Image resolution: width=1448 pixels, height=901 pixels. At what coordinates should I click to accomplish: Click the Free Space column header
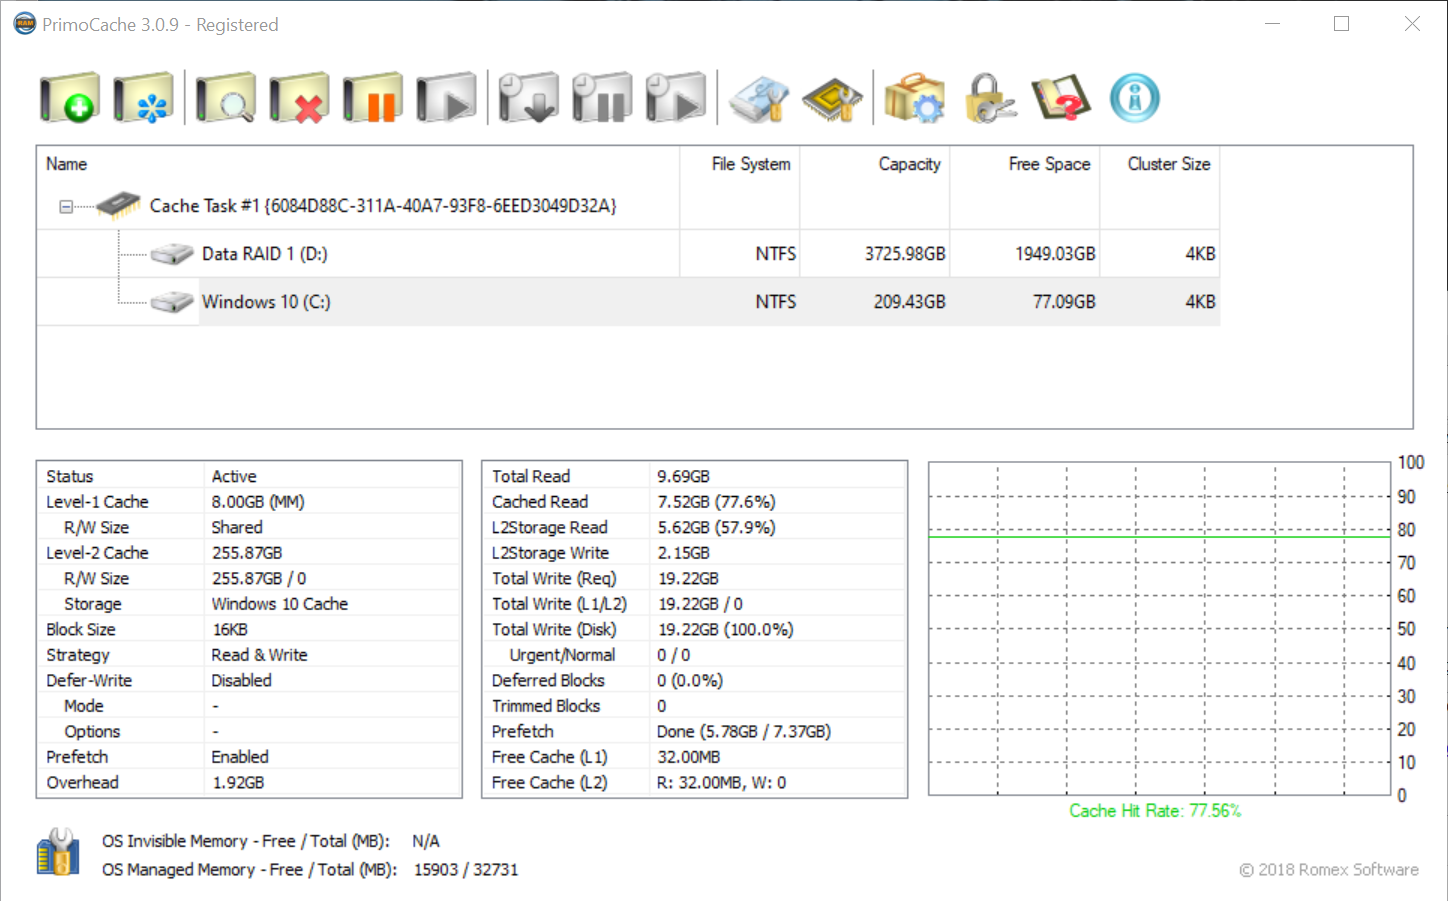point(1025,164)
